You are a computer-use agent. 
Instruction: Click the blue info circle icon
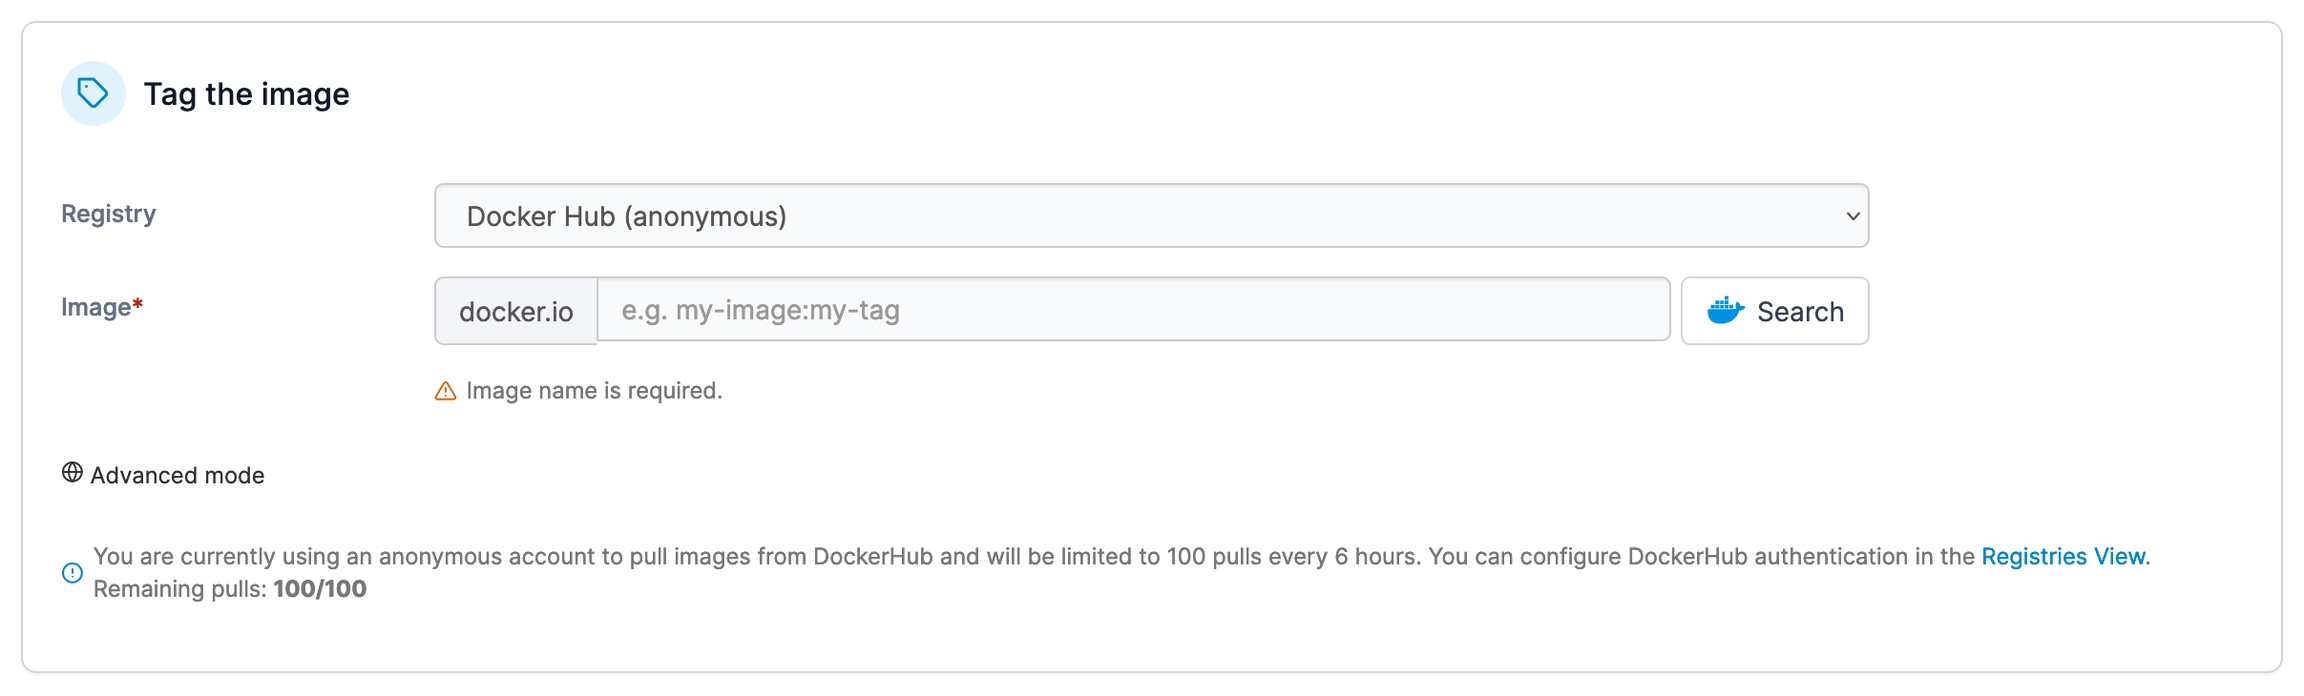[72, 573]
